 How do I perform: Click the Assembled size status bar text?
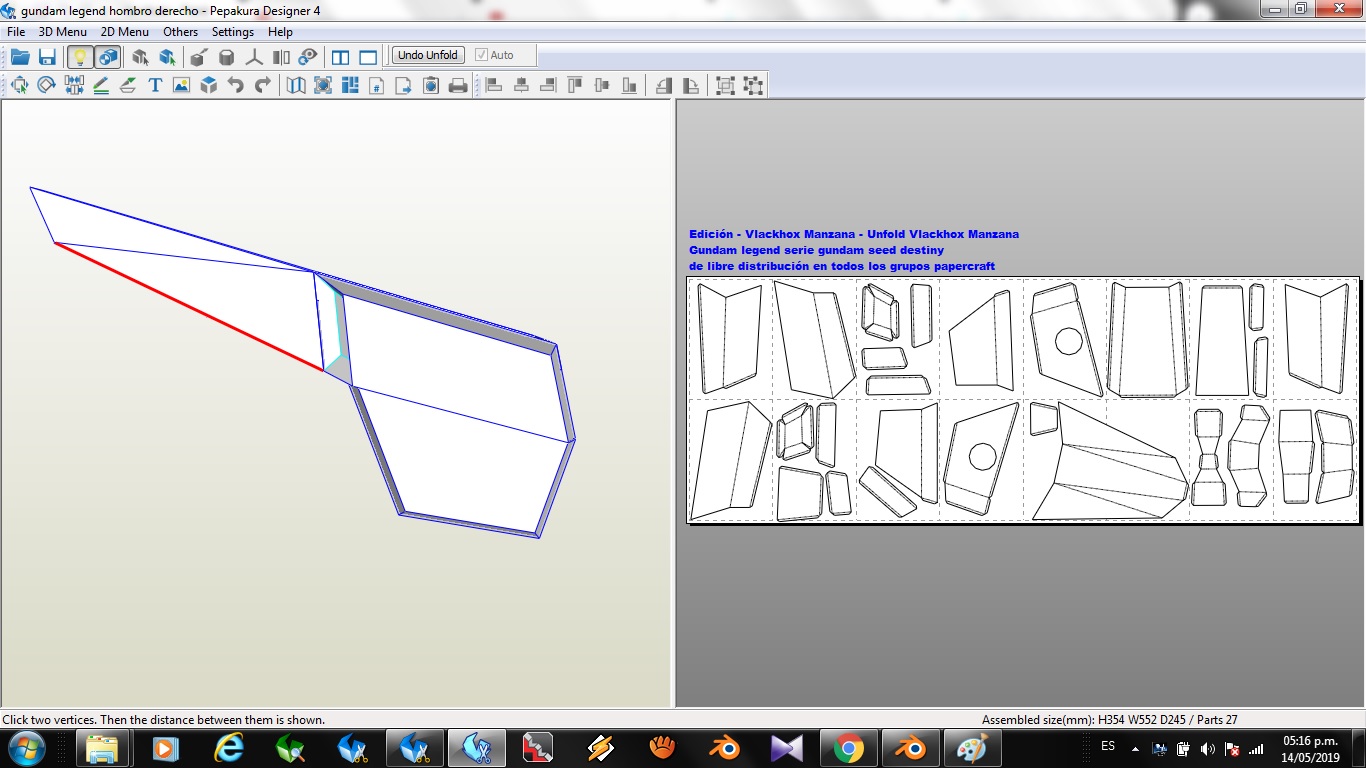(x=1110, y=720)
